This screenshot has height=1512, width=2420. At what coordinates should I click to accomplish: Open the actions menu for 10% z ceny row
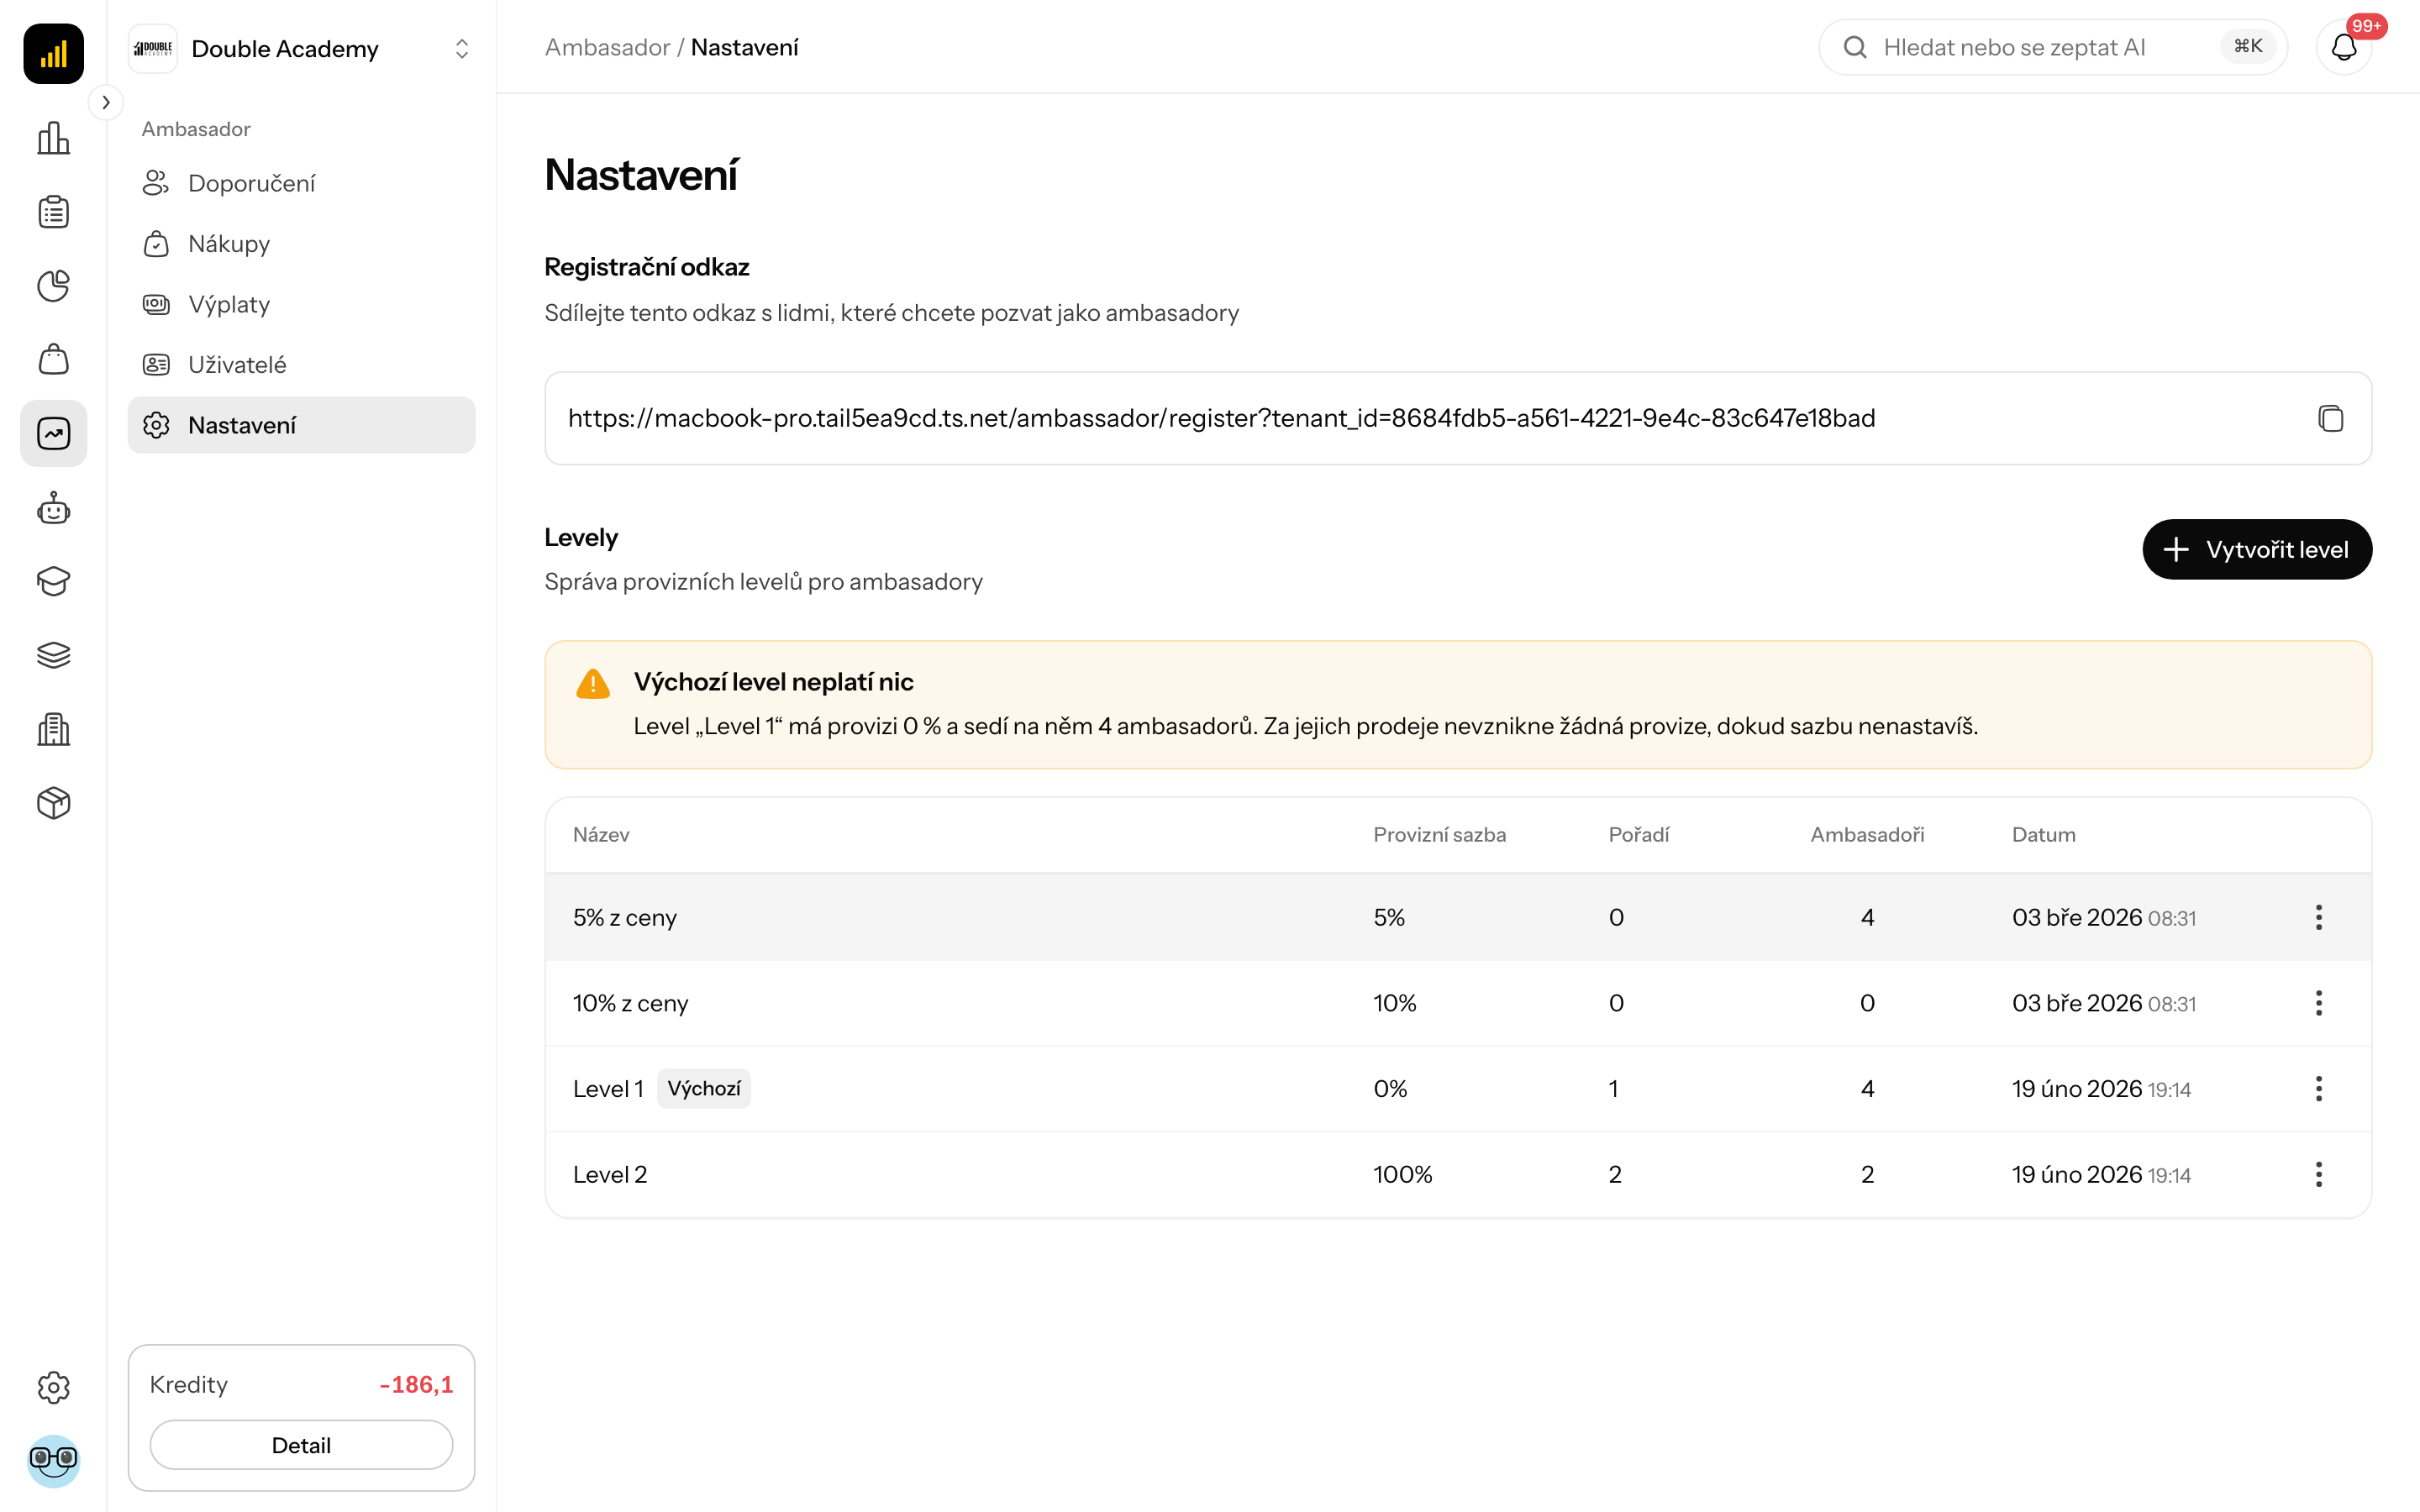(2318, 1003)
